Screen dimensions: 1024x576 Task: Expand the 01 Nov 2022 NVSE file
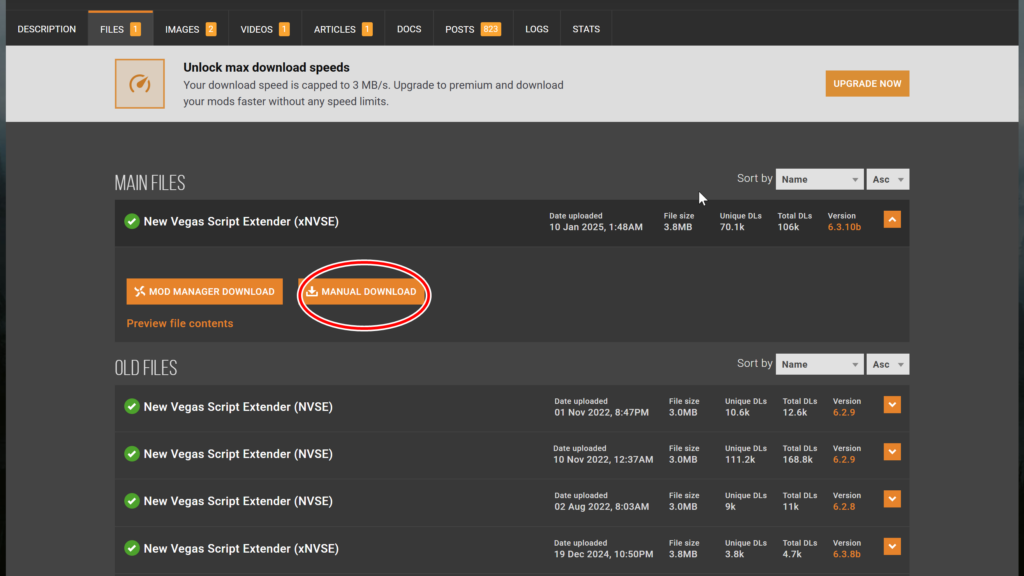(x=892, y=405)
